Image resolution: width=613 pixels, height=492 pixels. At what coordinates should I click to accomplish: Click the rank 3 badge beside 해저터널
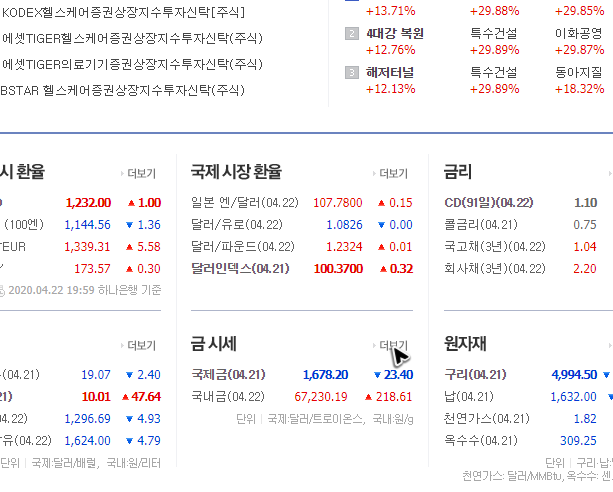[352, 73]
